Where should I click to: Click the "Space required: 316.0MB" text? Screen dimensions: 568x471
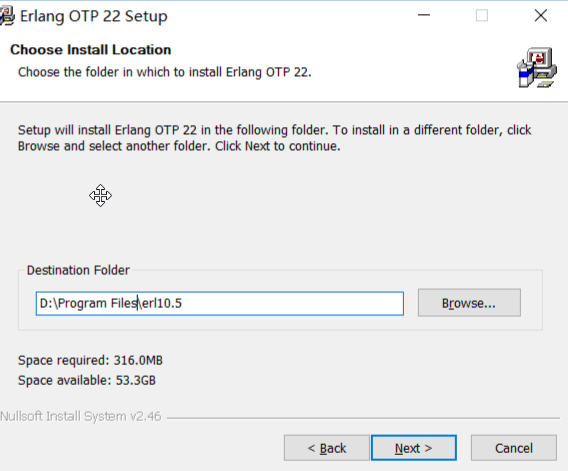click(x=90, y=360)
